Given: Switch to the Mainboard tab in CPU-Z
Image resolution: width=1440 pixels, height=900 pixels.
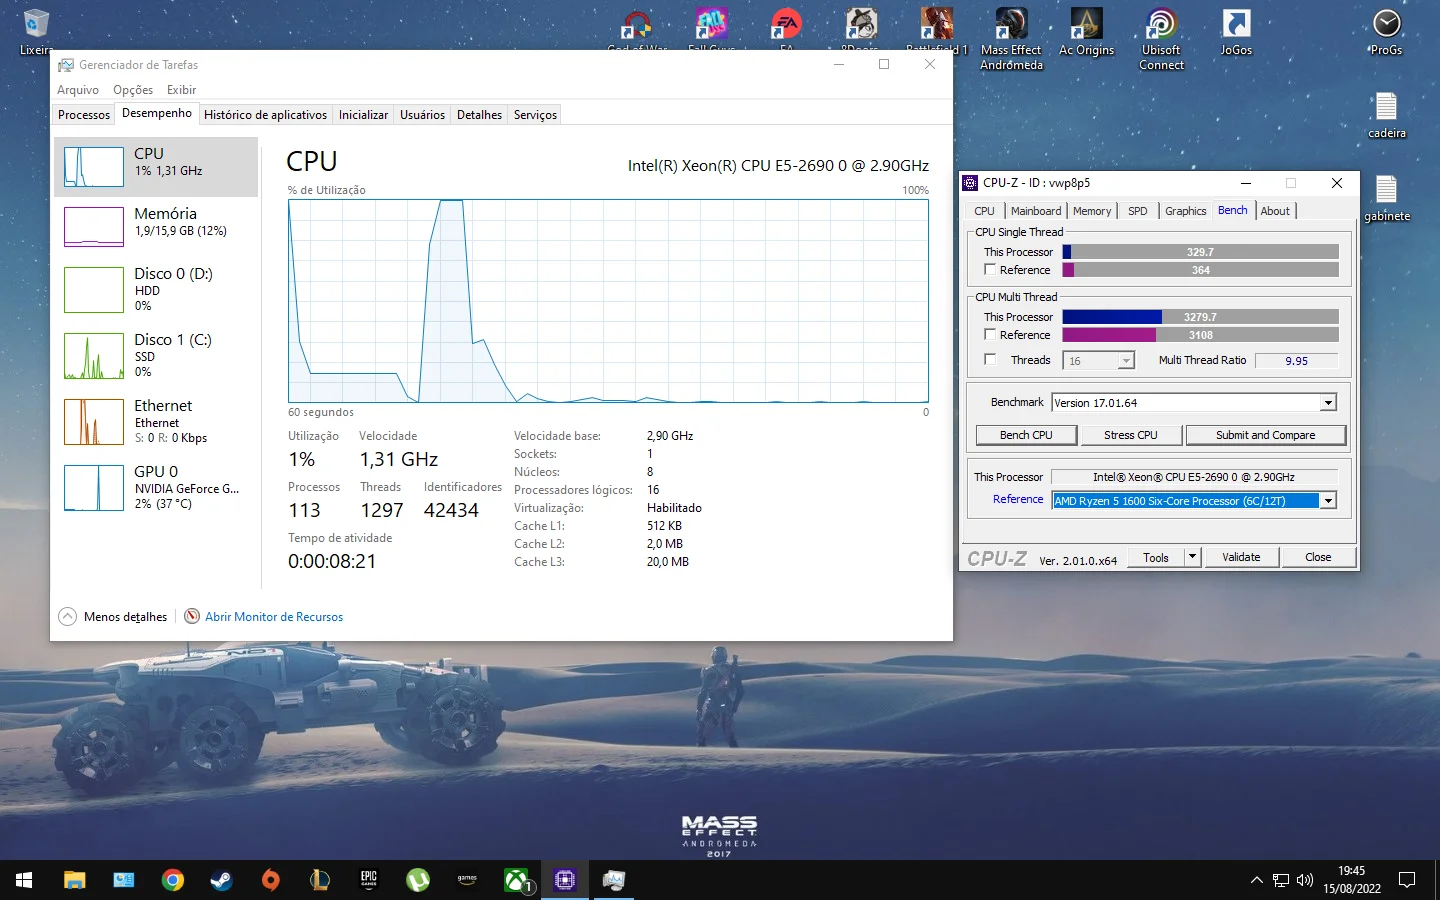Looking at the screenshot, I should pyautogui.click(x=1036, y=211).
